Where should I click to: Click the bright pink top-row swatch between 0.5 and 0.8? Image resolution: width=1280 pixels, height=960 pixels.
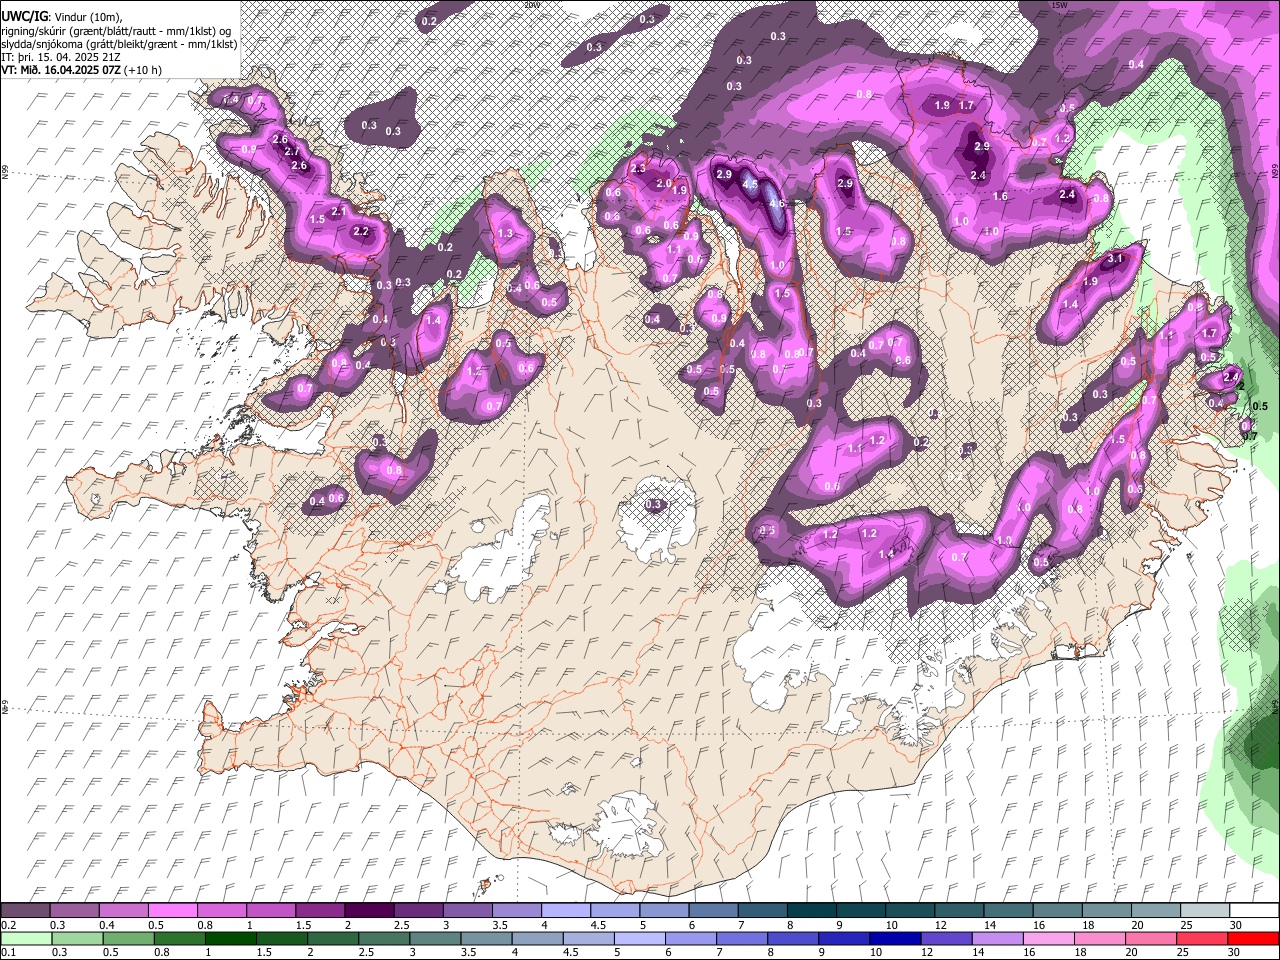[172, 911]
